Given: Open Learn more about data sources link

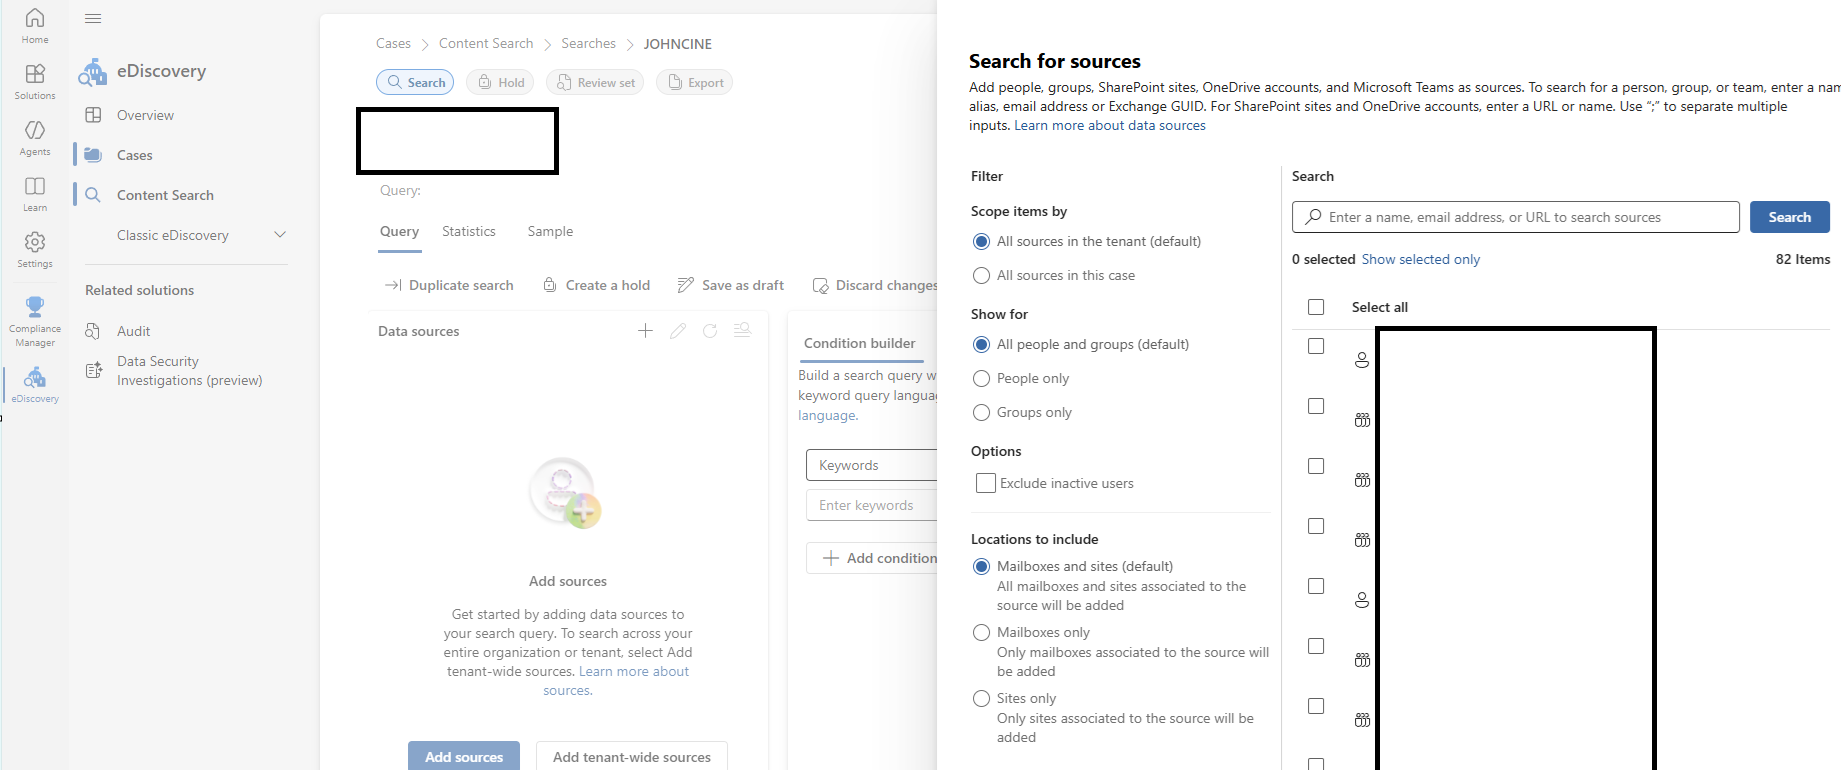Looking at the screenshot, I should [1110, 125].
